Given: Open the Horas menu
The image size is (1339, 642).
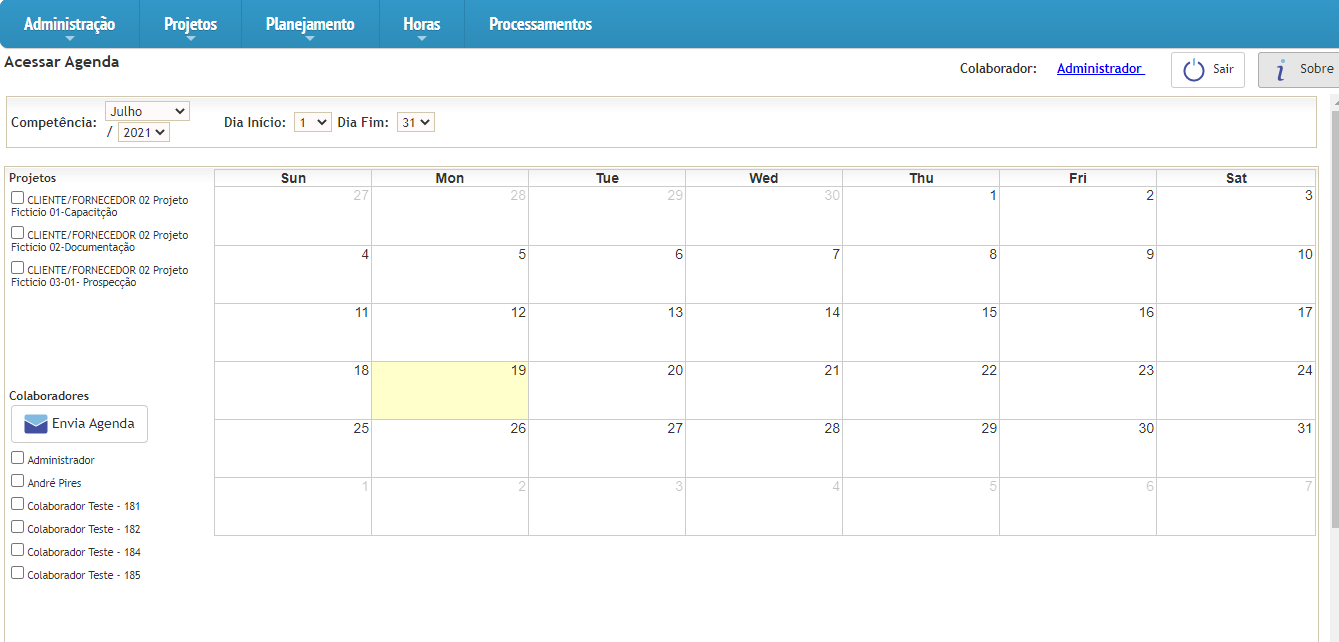Looking at the screenshot, I should 421,25.
